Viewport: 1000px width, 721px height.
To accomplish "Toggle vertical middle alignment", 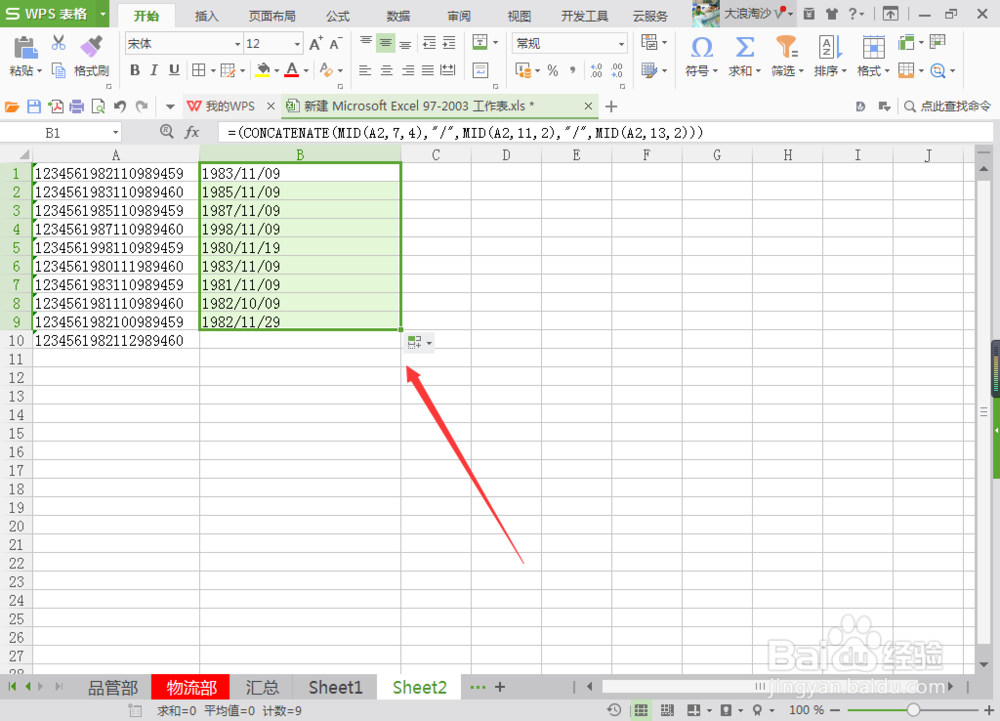I will pos(386,43).
